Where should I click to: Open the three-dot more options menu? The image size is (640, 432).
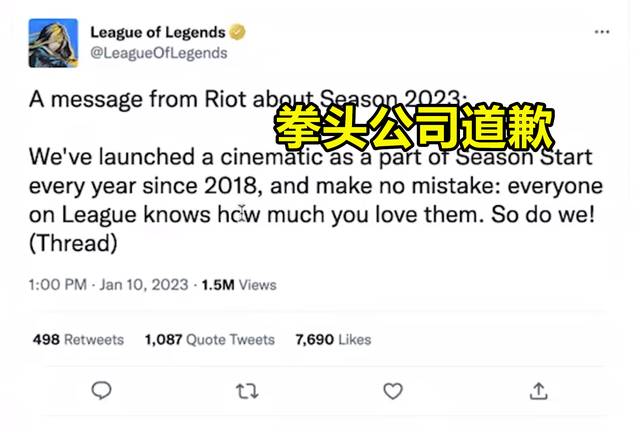tap(602, 32)
